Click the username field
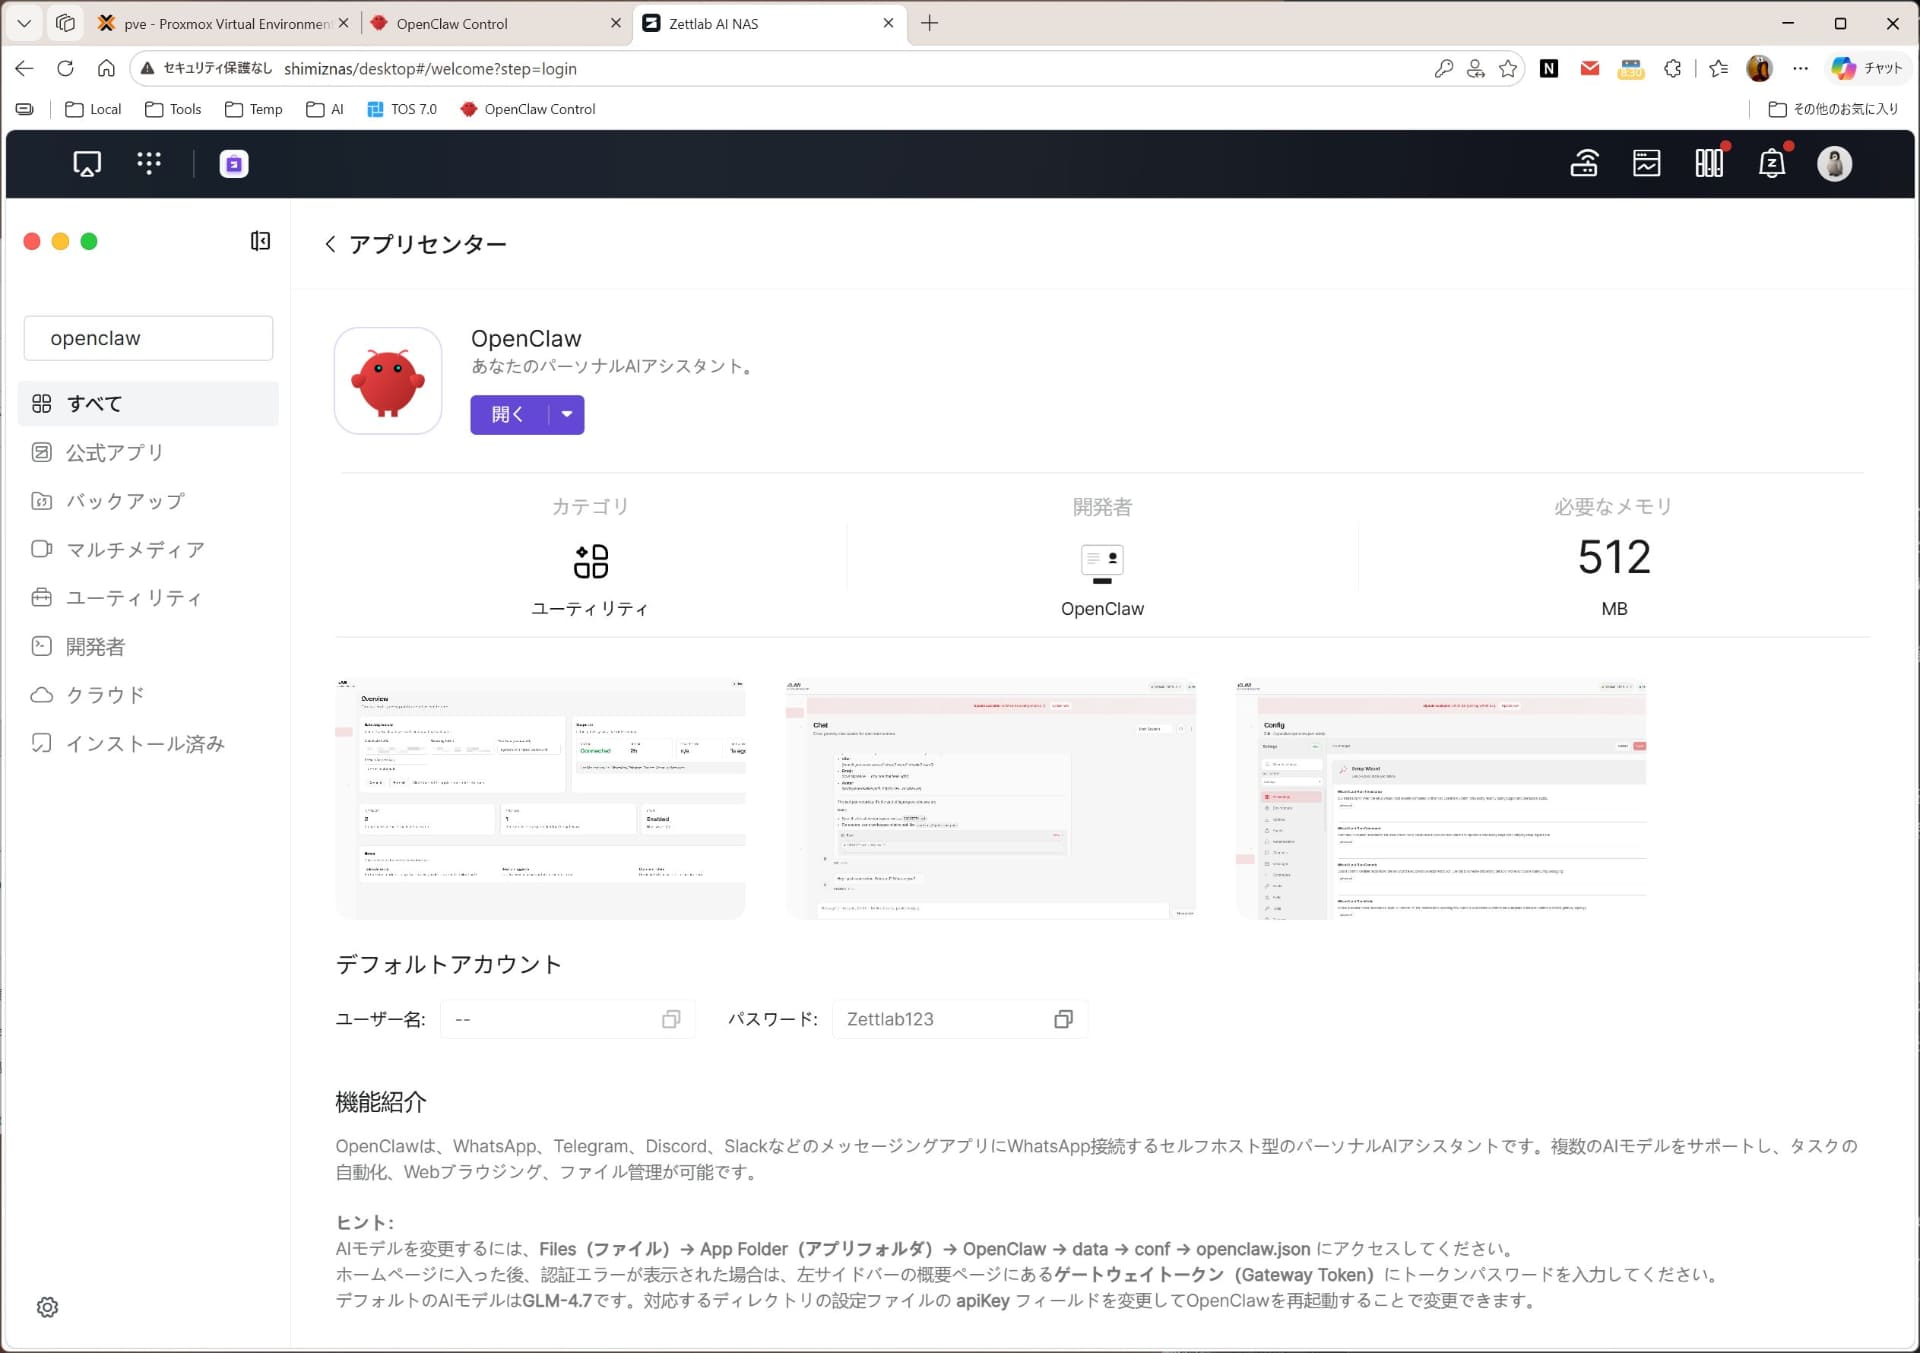1920x1353 pixels. pyautogui.click(x=567, y=1019)
